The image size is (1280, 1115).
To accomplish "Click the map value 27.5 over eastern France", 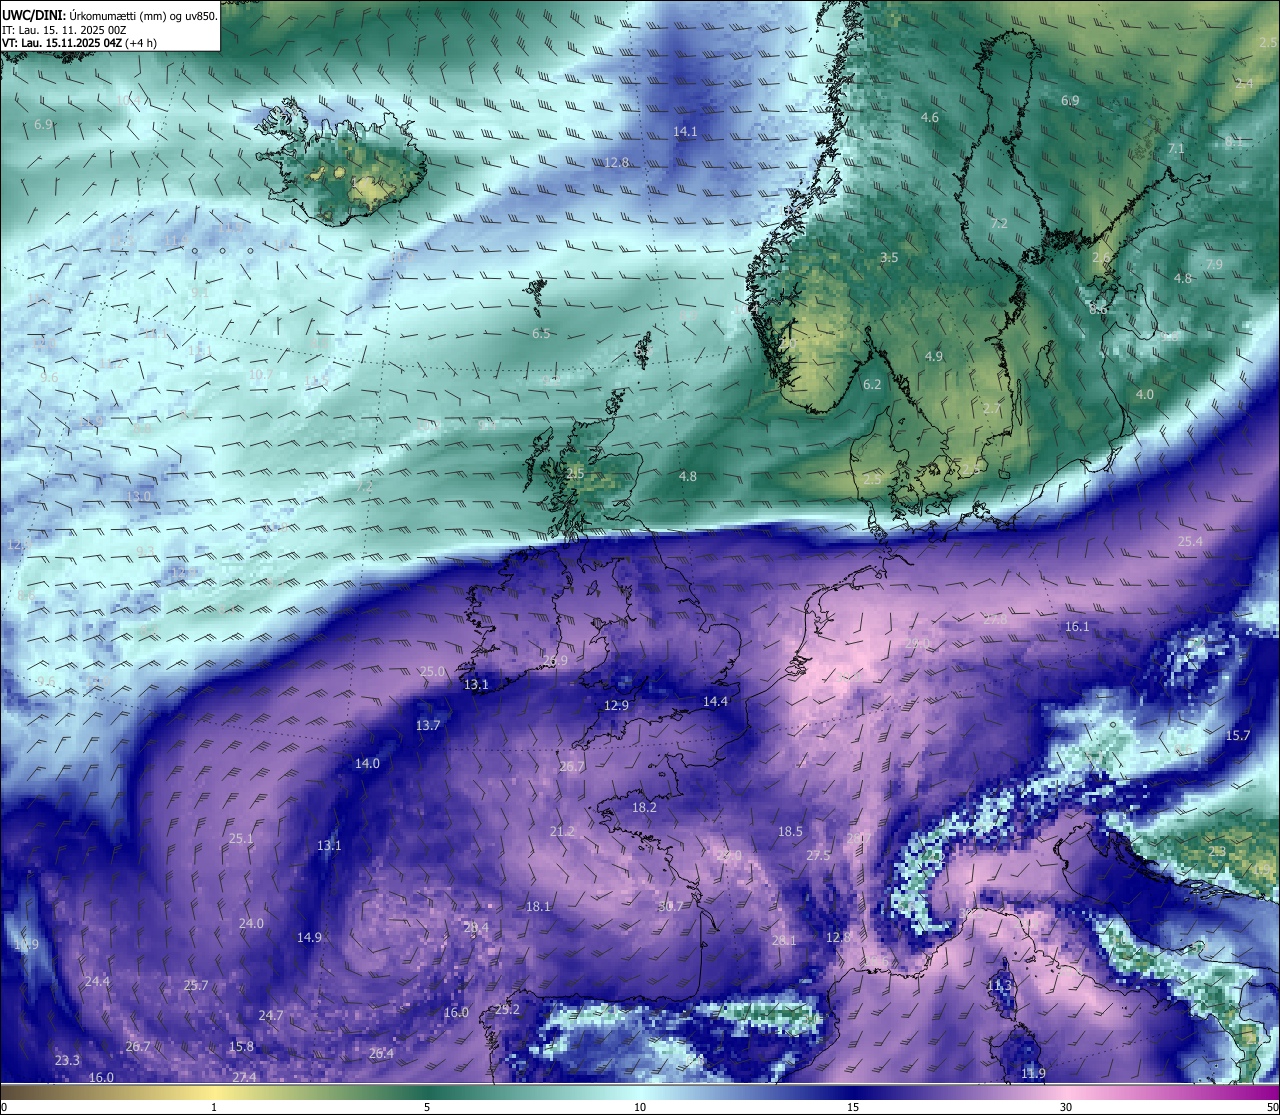I will (818, 856).
